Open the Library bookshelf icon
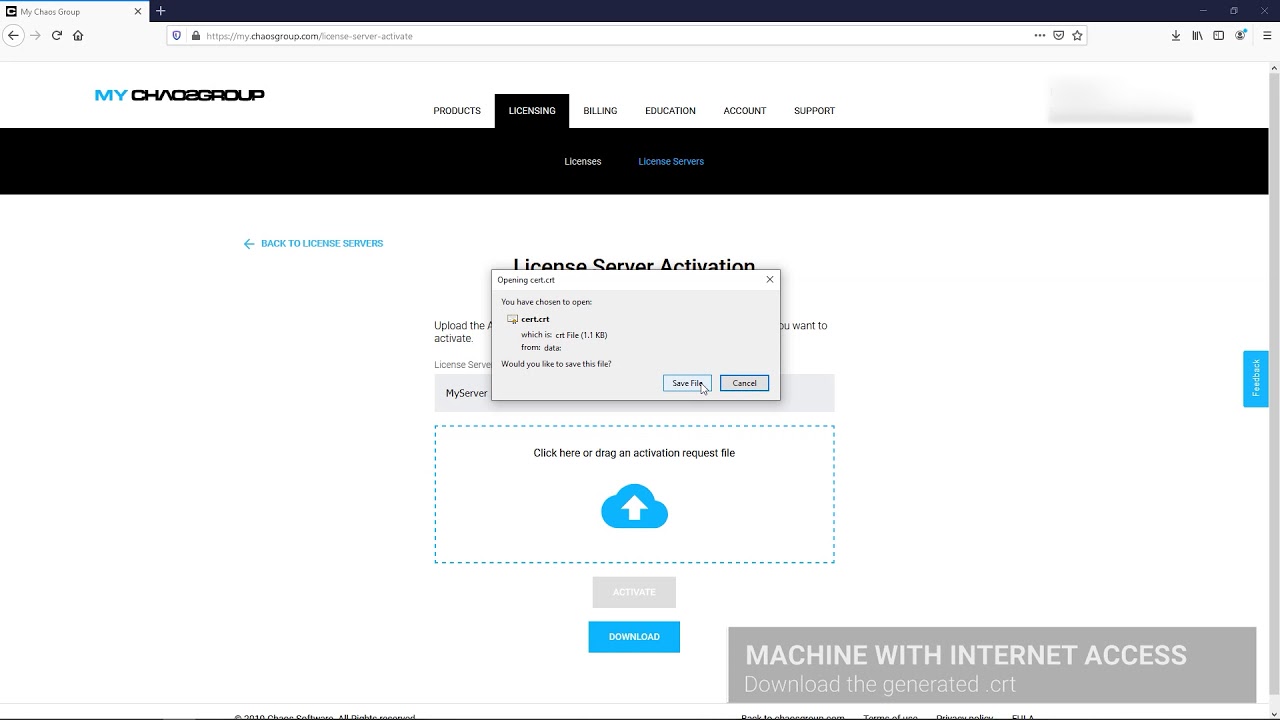 coord(1197,35)
